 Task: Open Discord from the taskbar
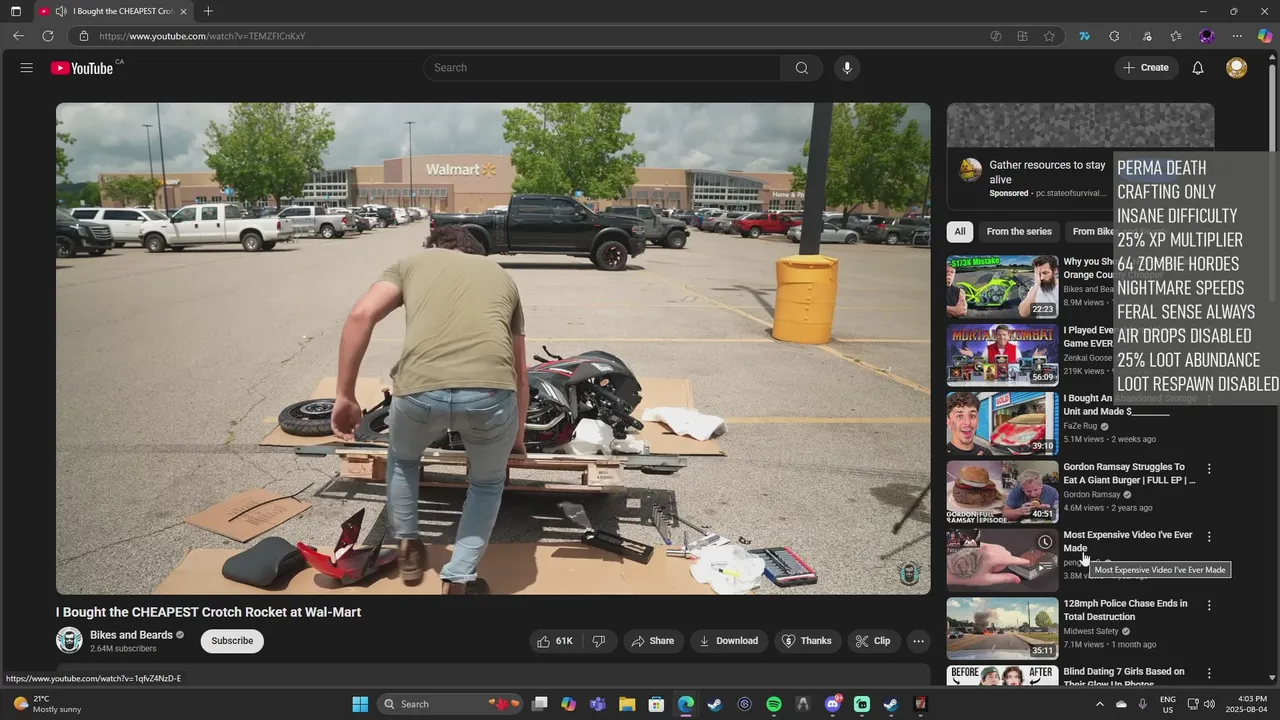(x=833, y=704)
